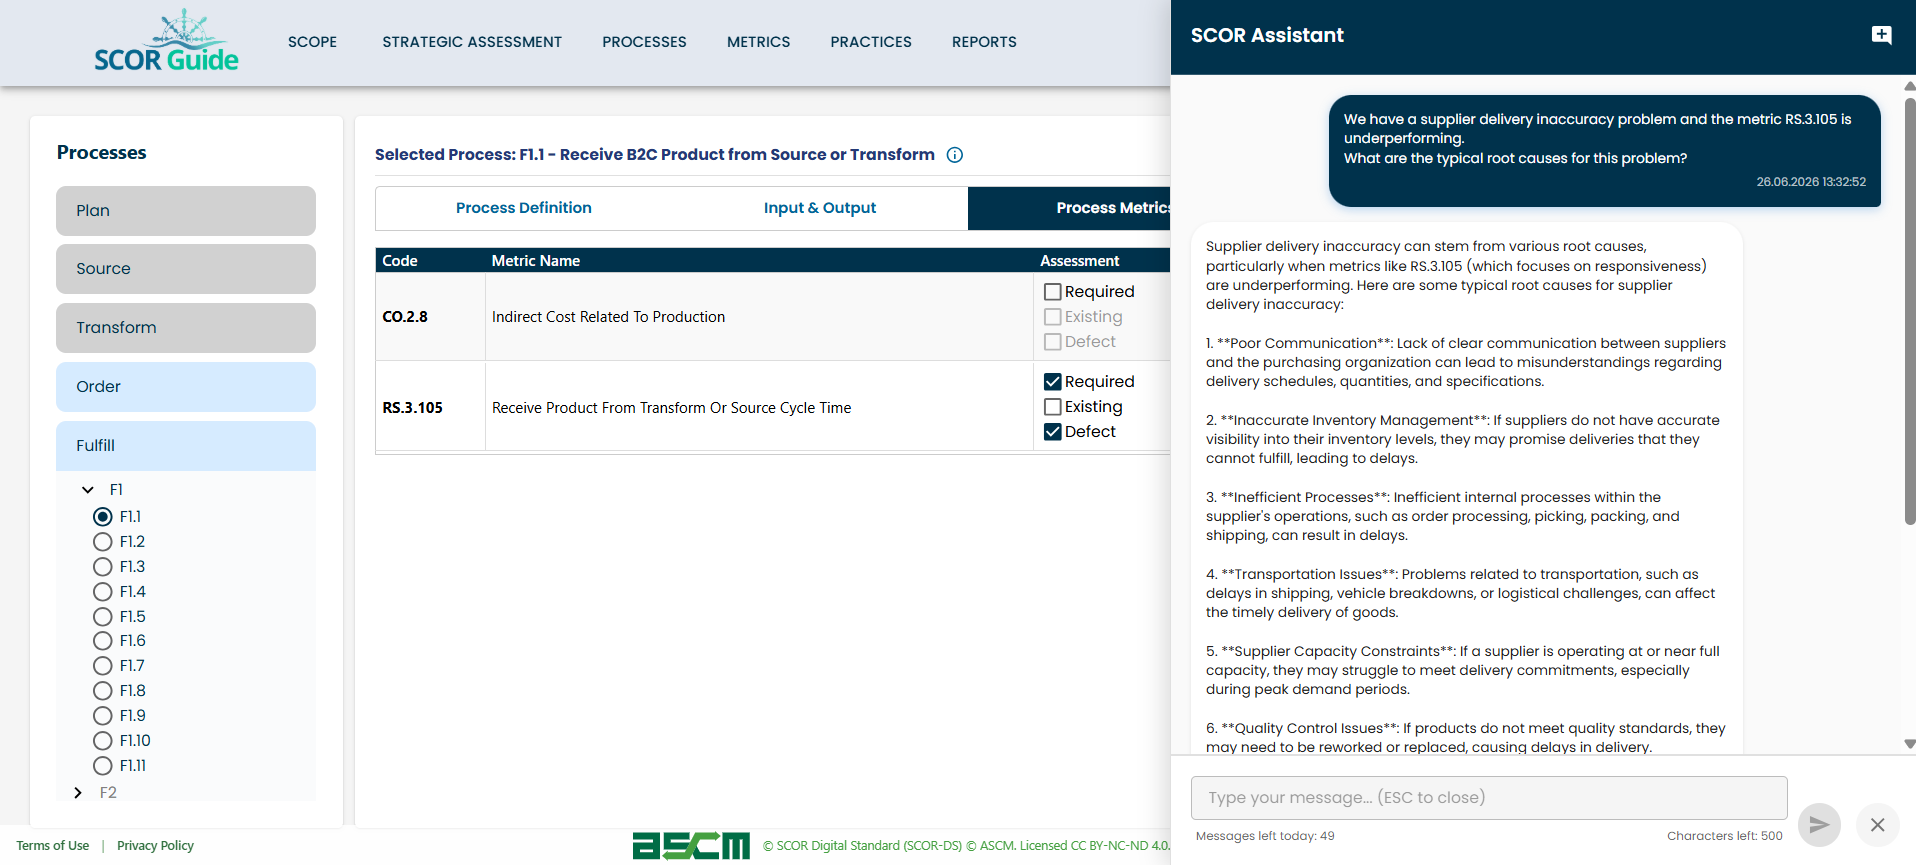Expand the Source process section
This screenshot has width=1916, height=865.
click(186, 269)
